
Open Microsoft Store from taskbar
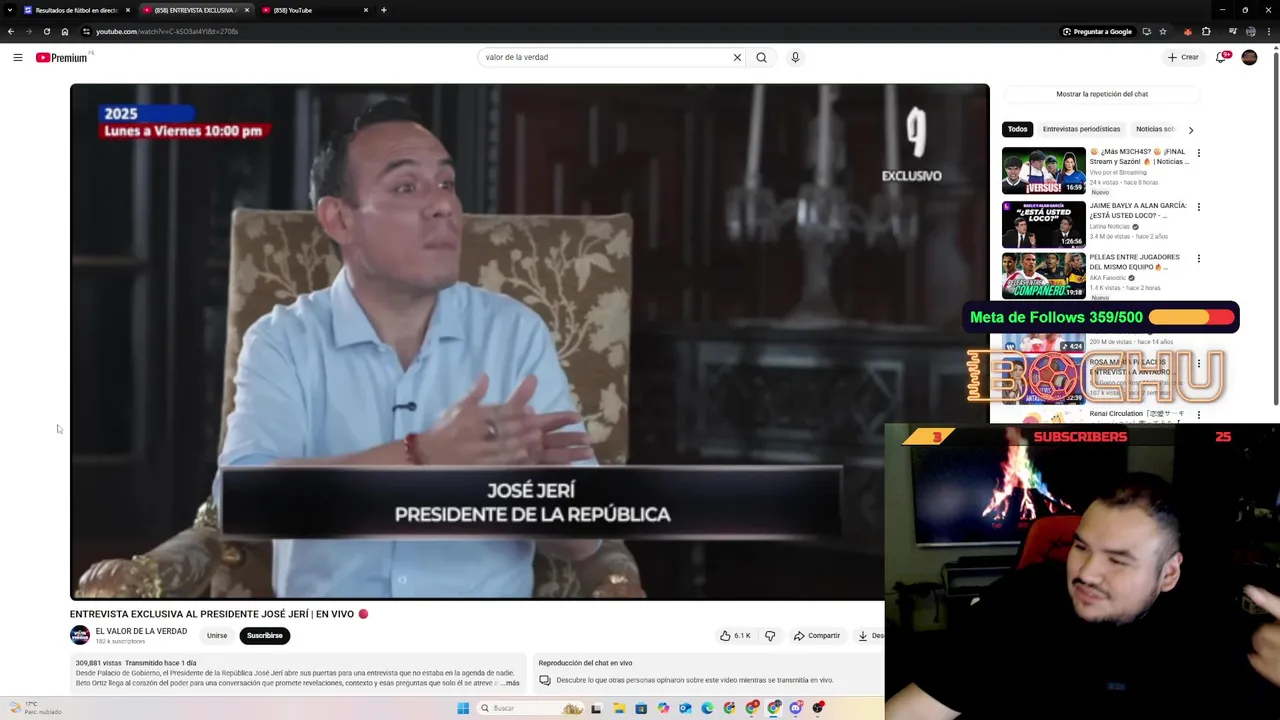(x=641, y=708)
